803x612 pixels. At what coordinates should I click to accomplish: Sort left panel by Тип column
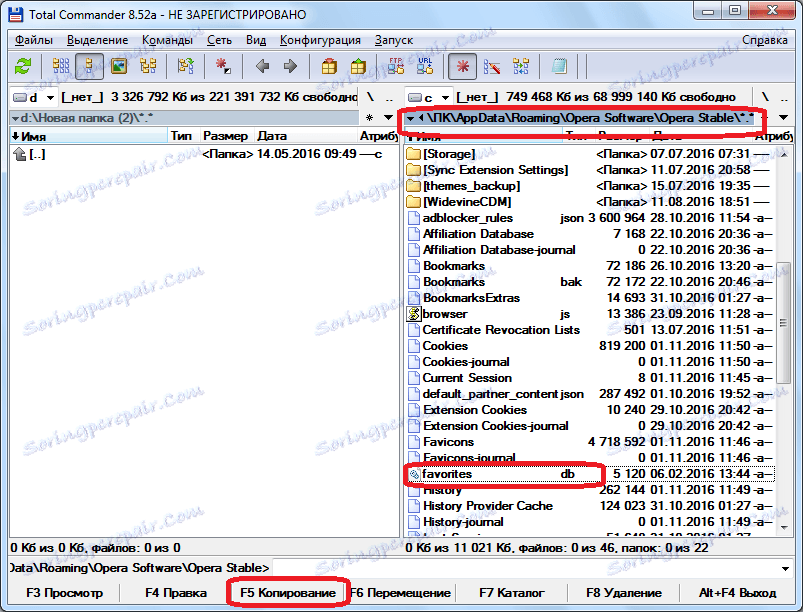[183, 136]
